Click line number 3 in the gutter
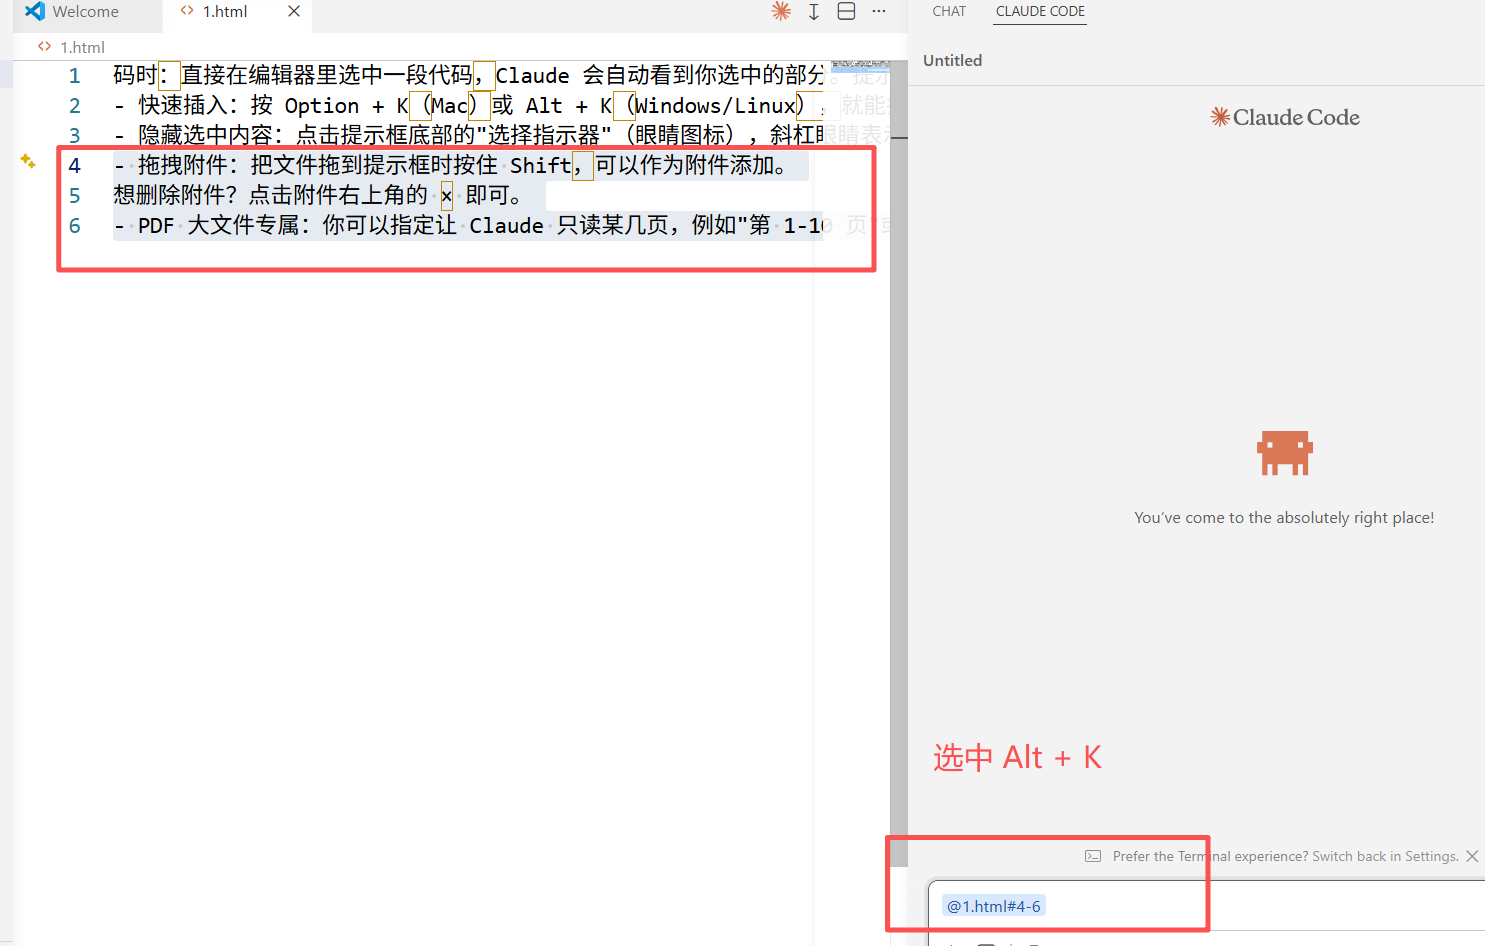 click(x=74, y=136)
